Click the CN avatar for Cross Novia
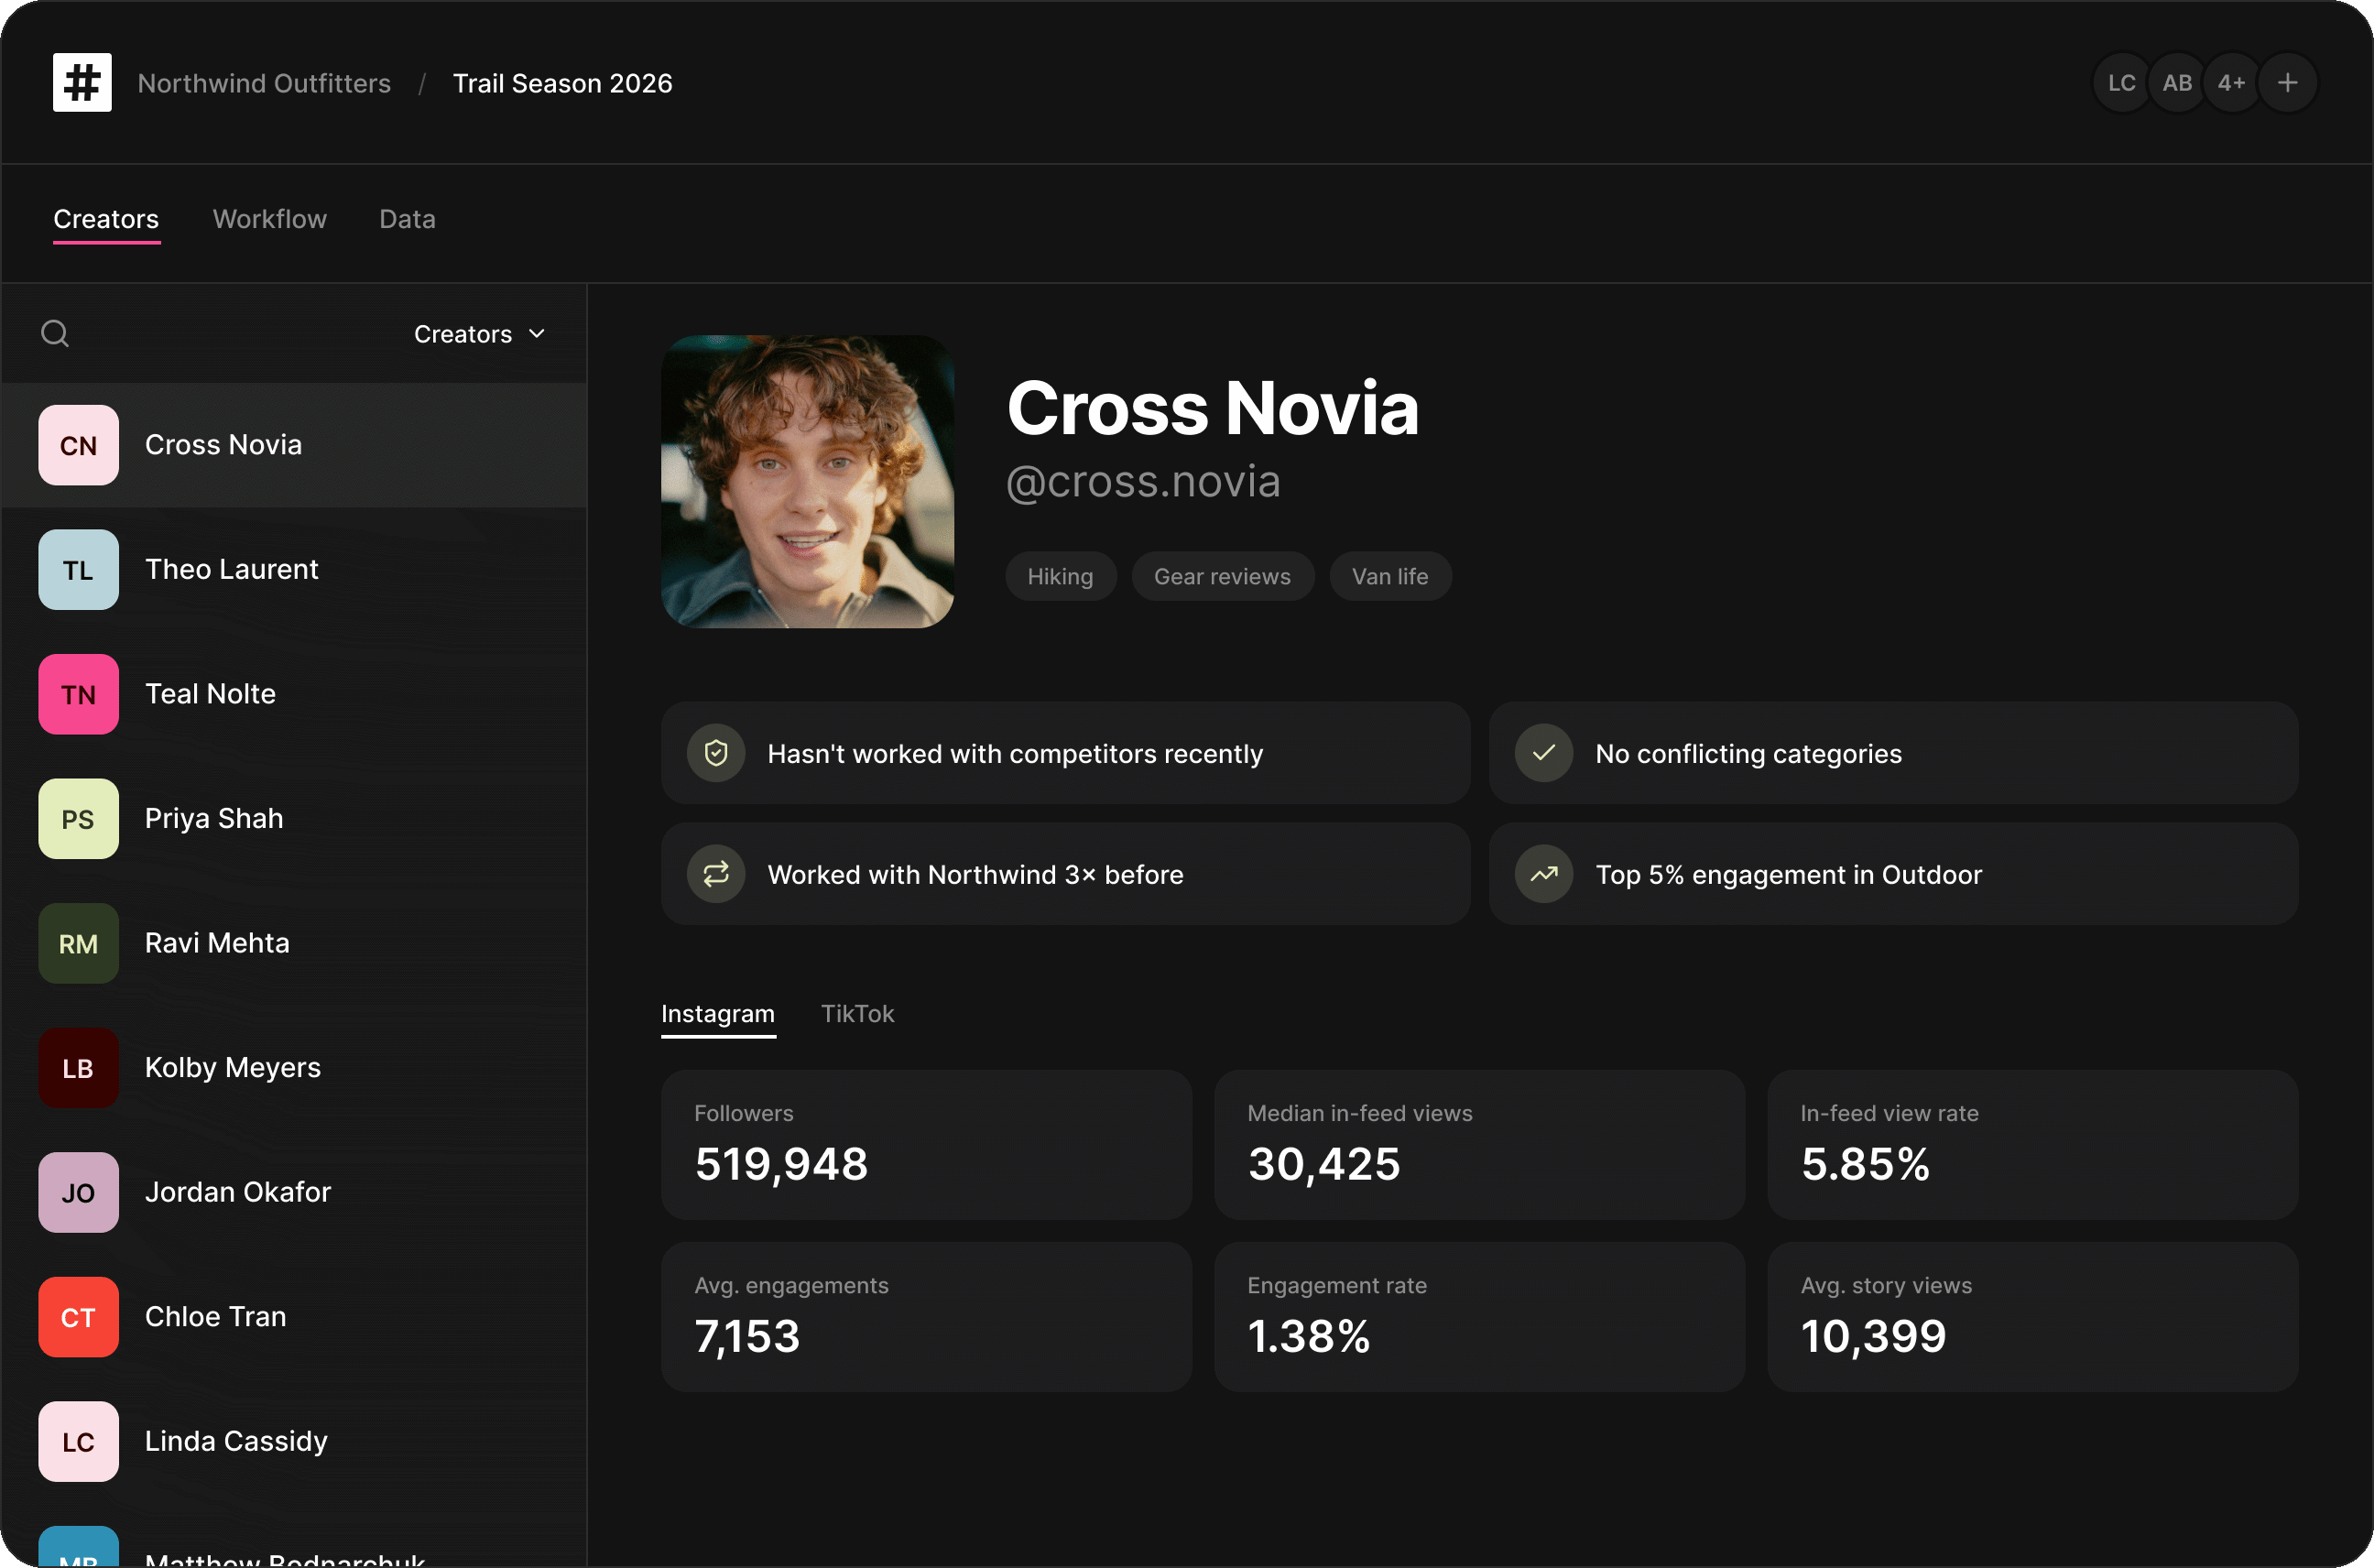Screen dimensions: 2374x1568 point(78,445)
